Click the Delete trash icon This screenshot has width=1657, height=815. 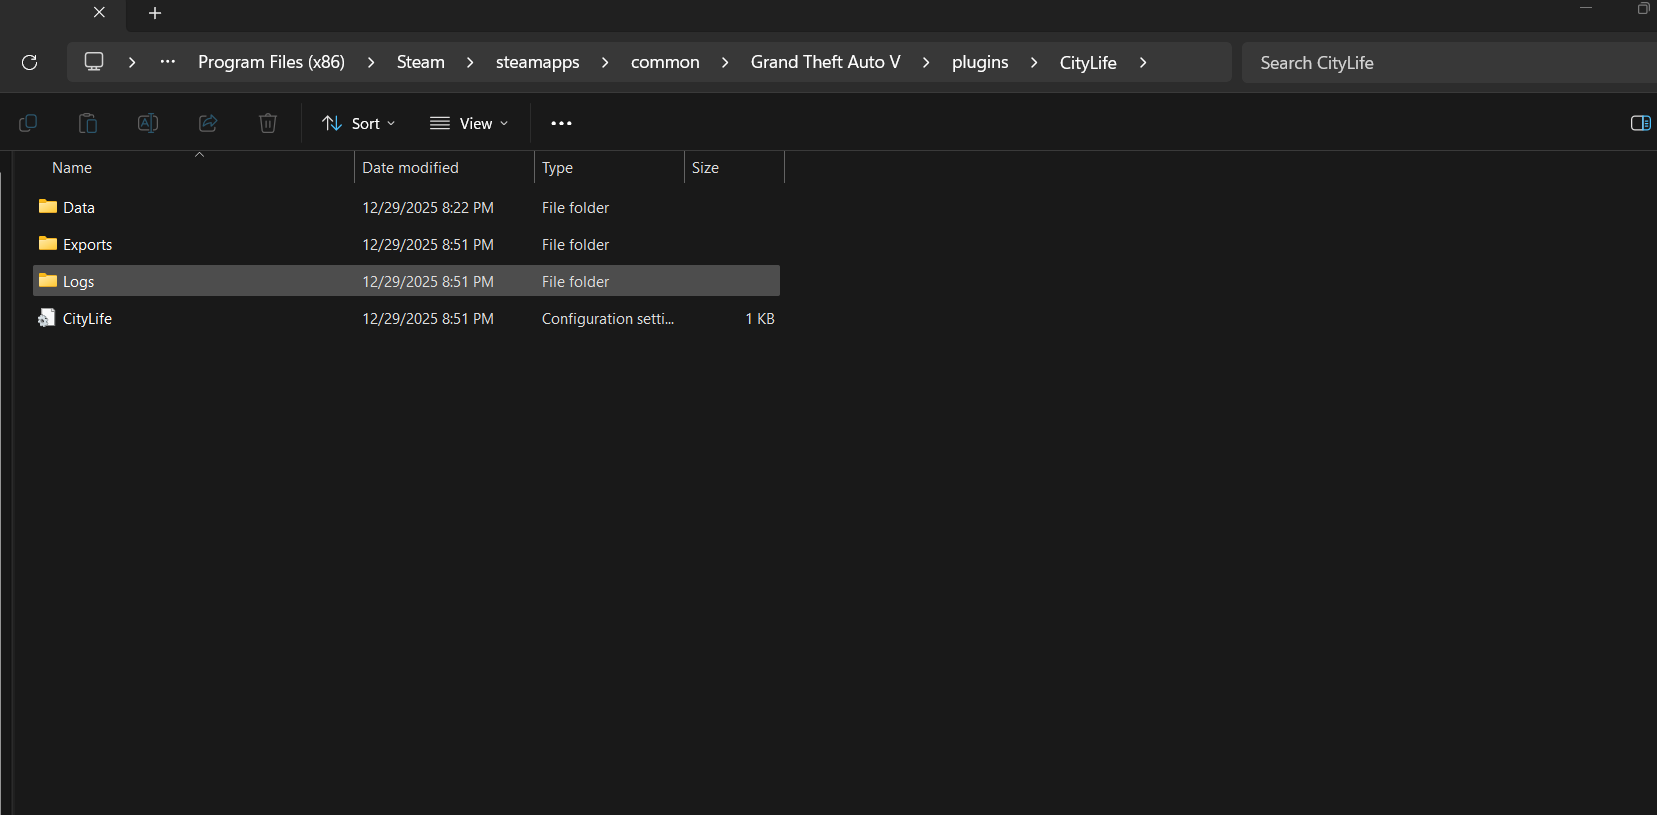point(268,123)
